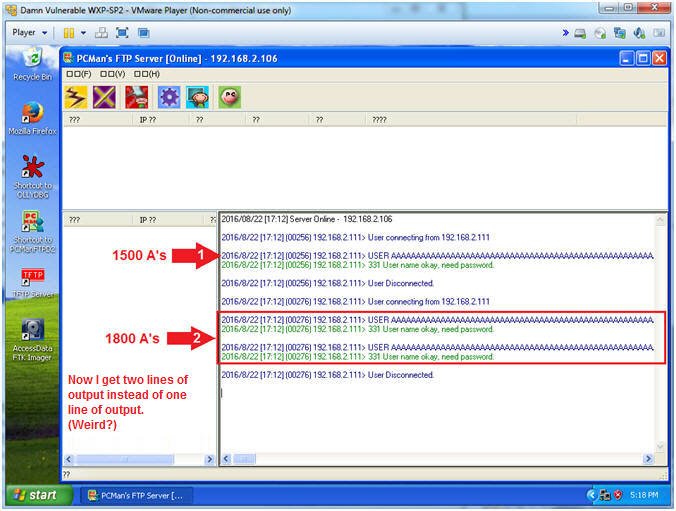Click the red security shield tray icon
Viewport: 676px width, 511px height.
point(618,495)
